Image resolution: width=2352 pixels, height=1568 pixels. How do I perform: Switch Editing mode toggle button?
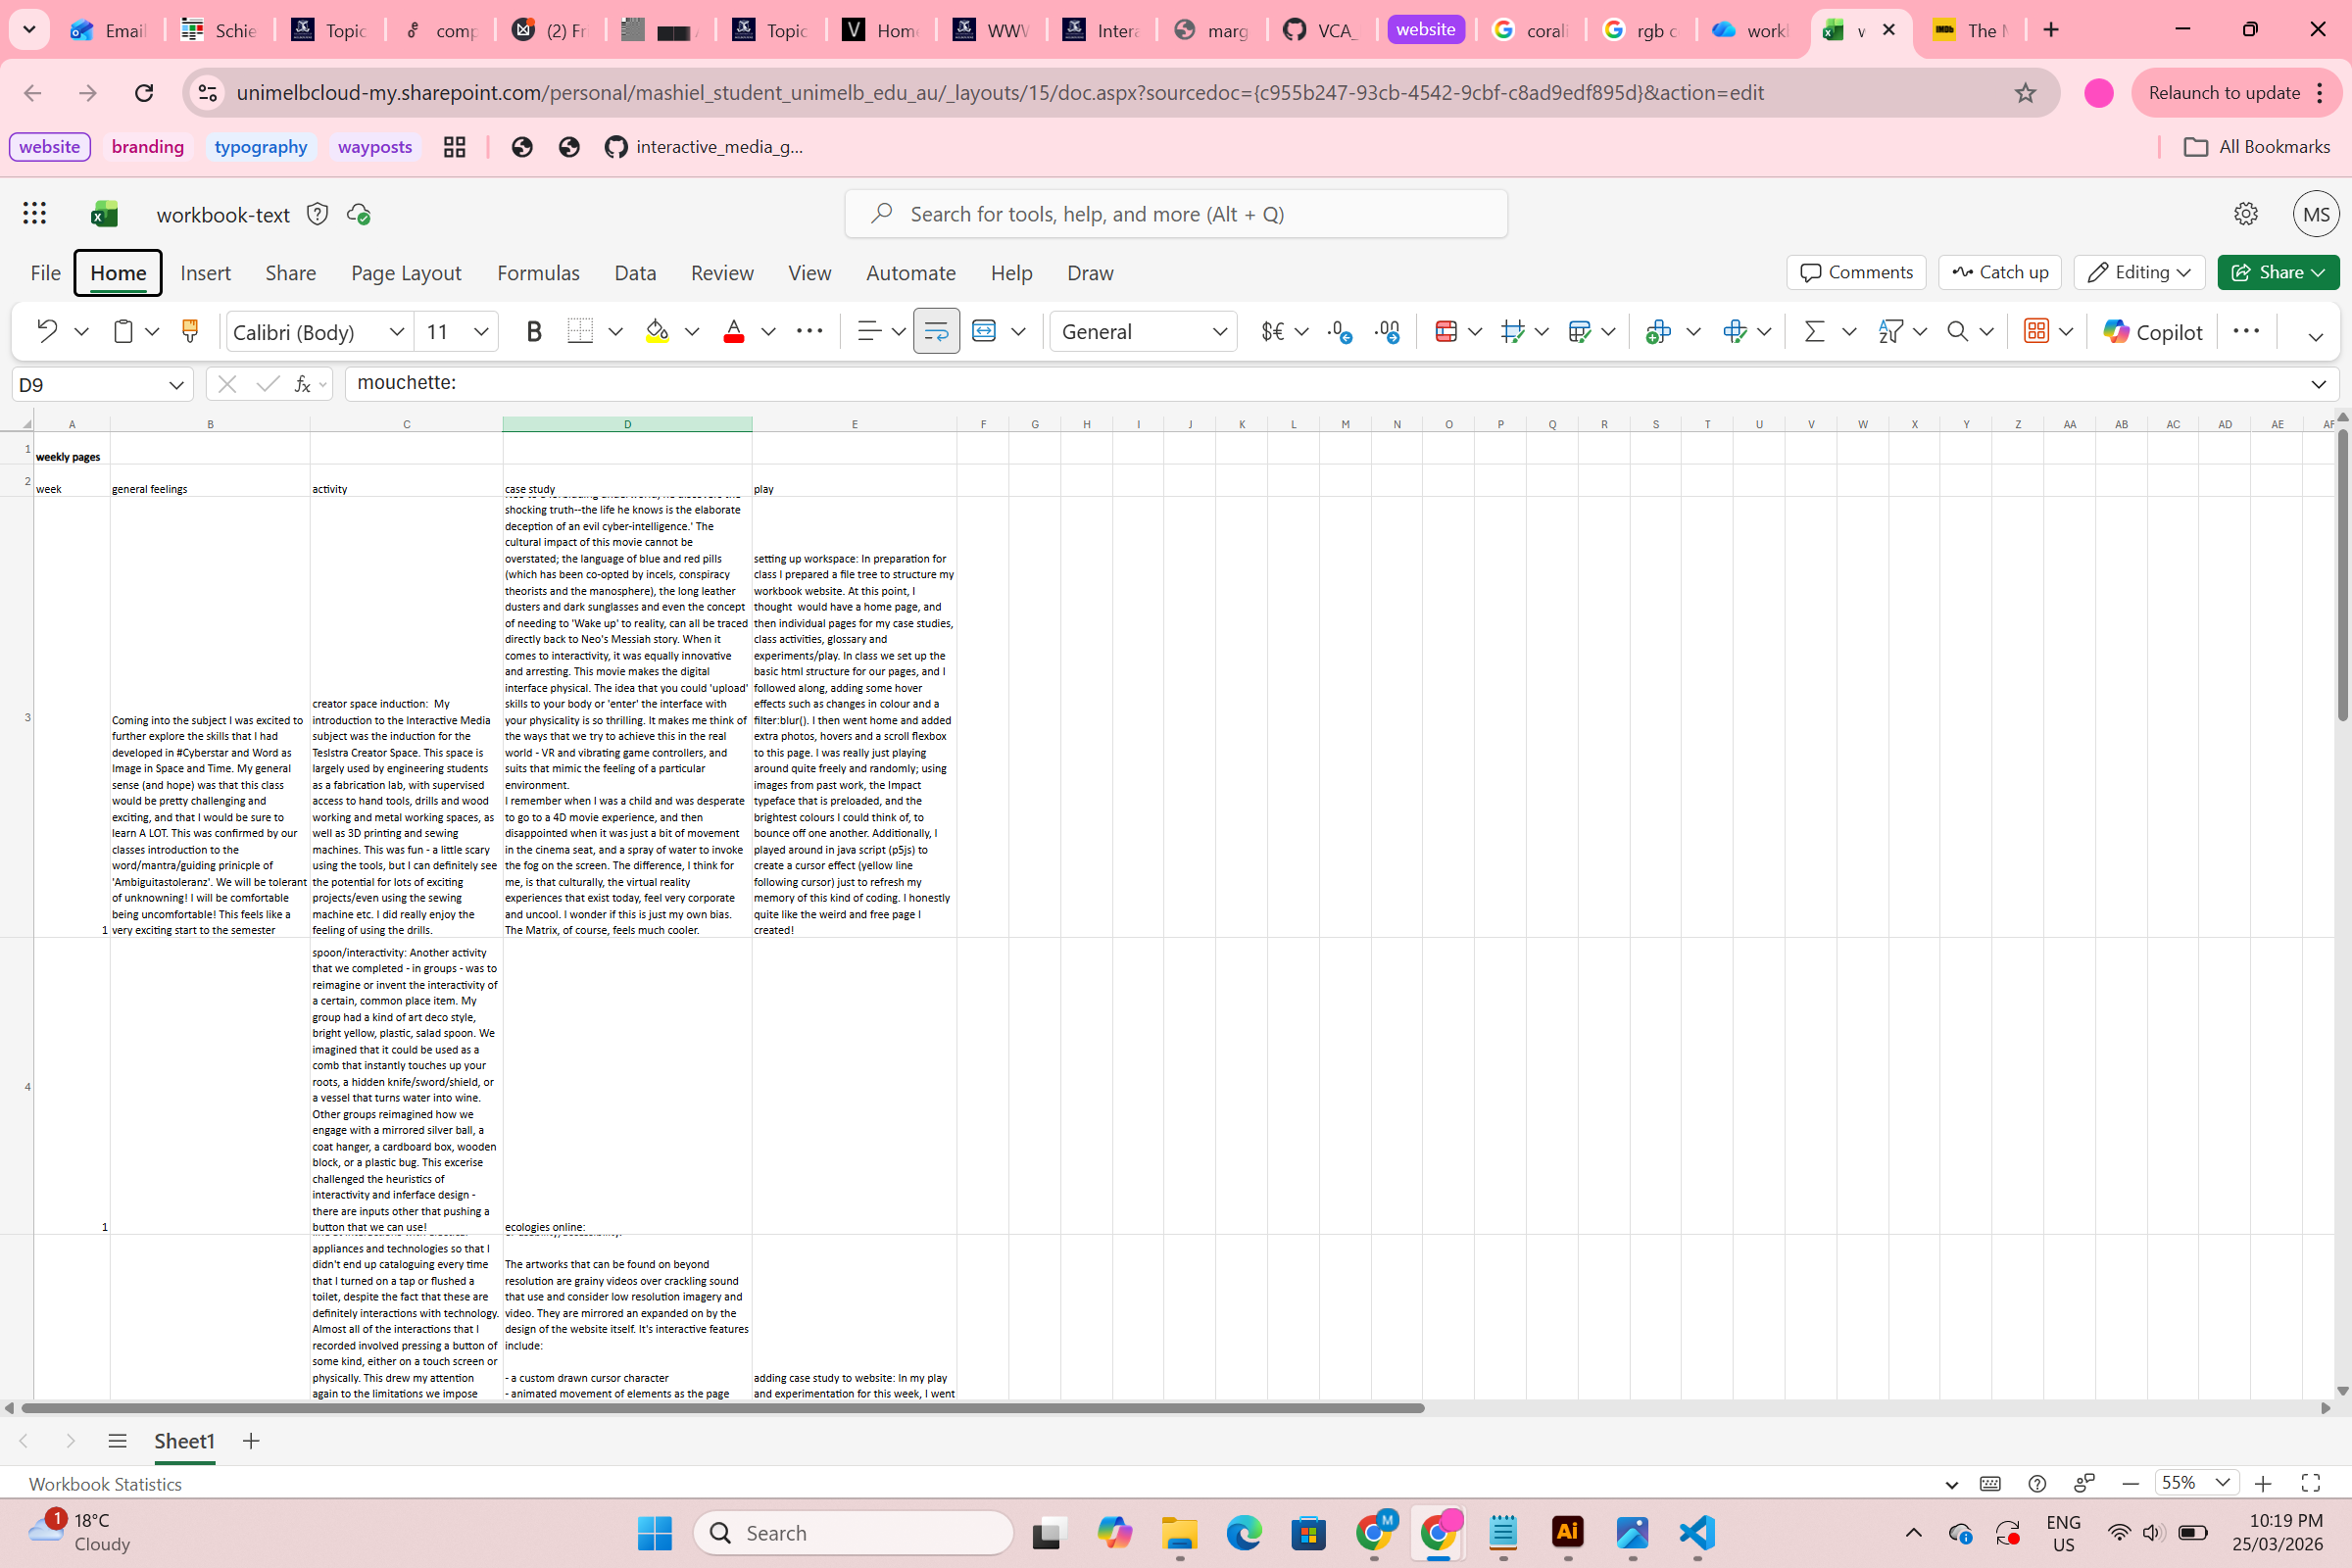(2139, 272)
